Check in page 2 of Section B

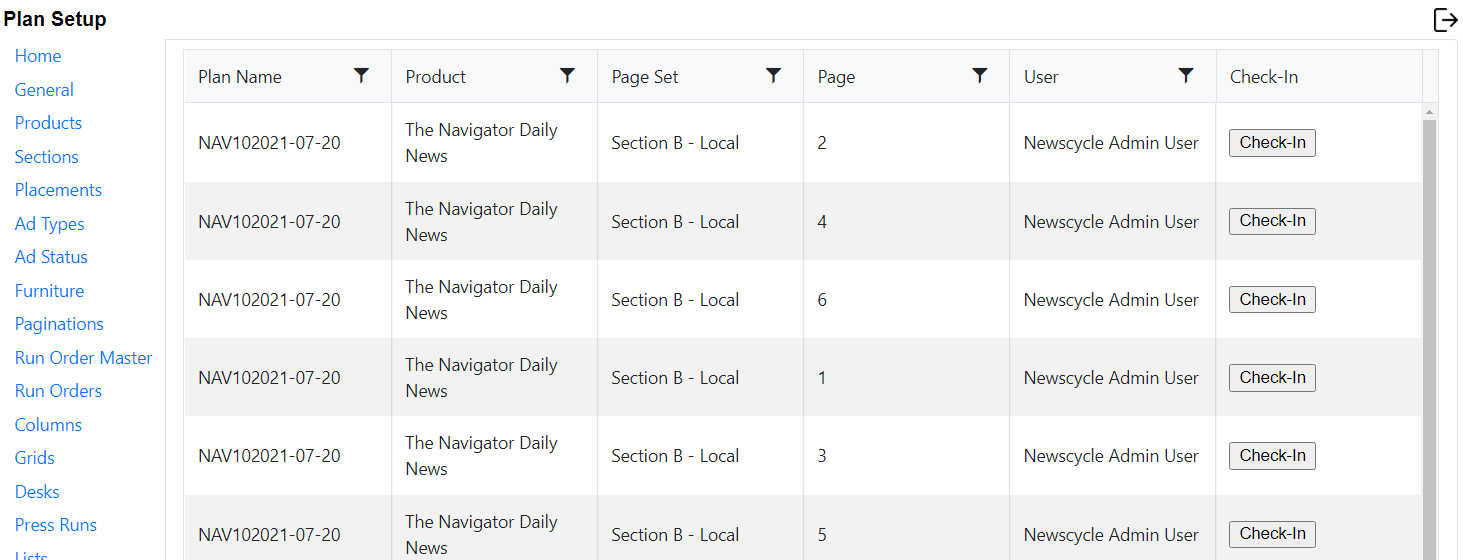(1272, 143)
